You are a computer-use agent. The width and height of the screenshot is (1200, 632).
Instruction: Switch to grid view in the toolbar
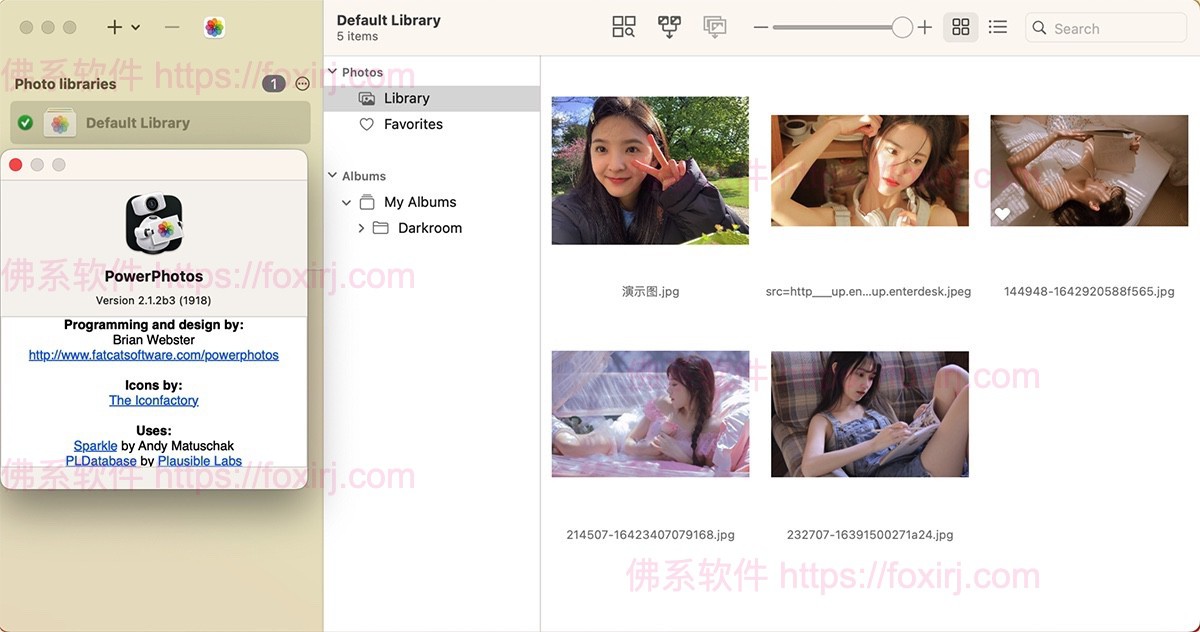pyautogui.click(x=959, y=26)
